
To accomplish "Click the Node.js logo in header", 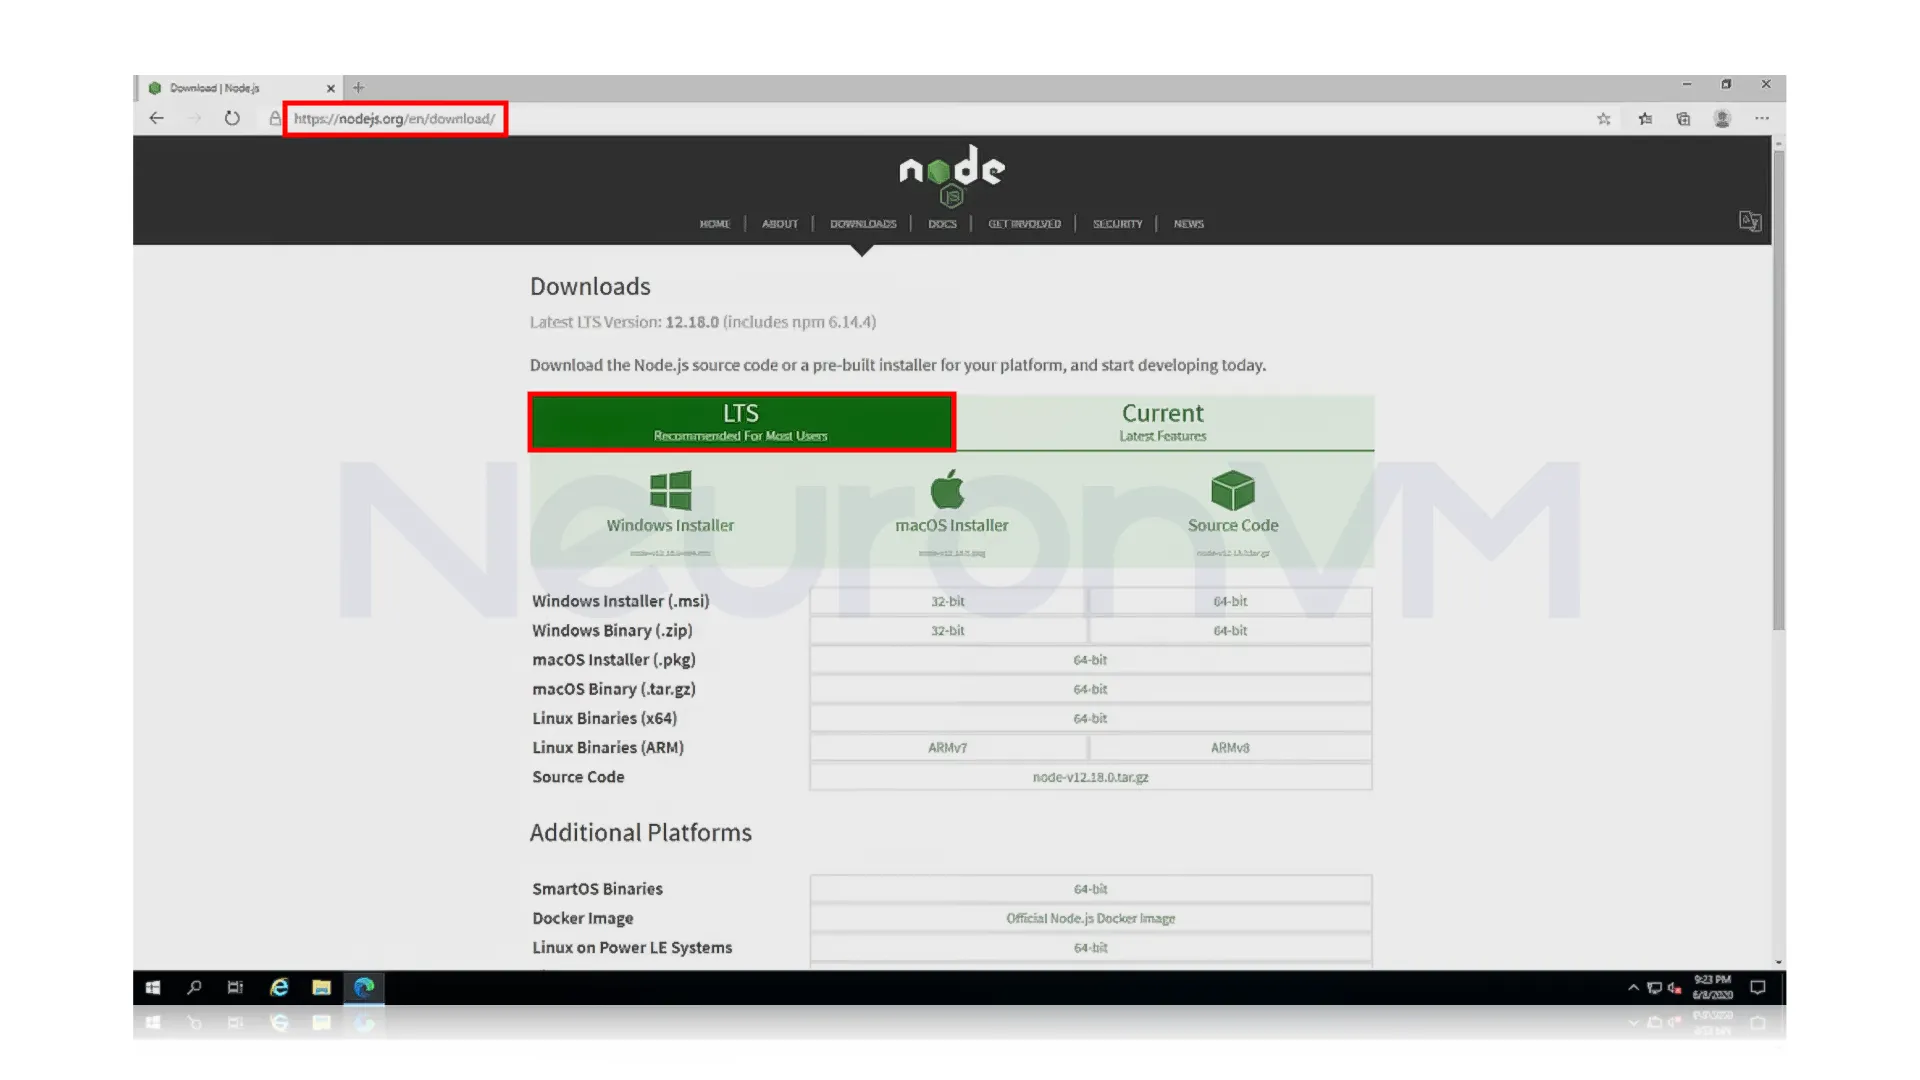I will 951,175.
